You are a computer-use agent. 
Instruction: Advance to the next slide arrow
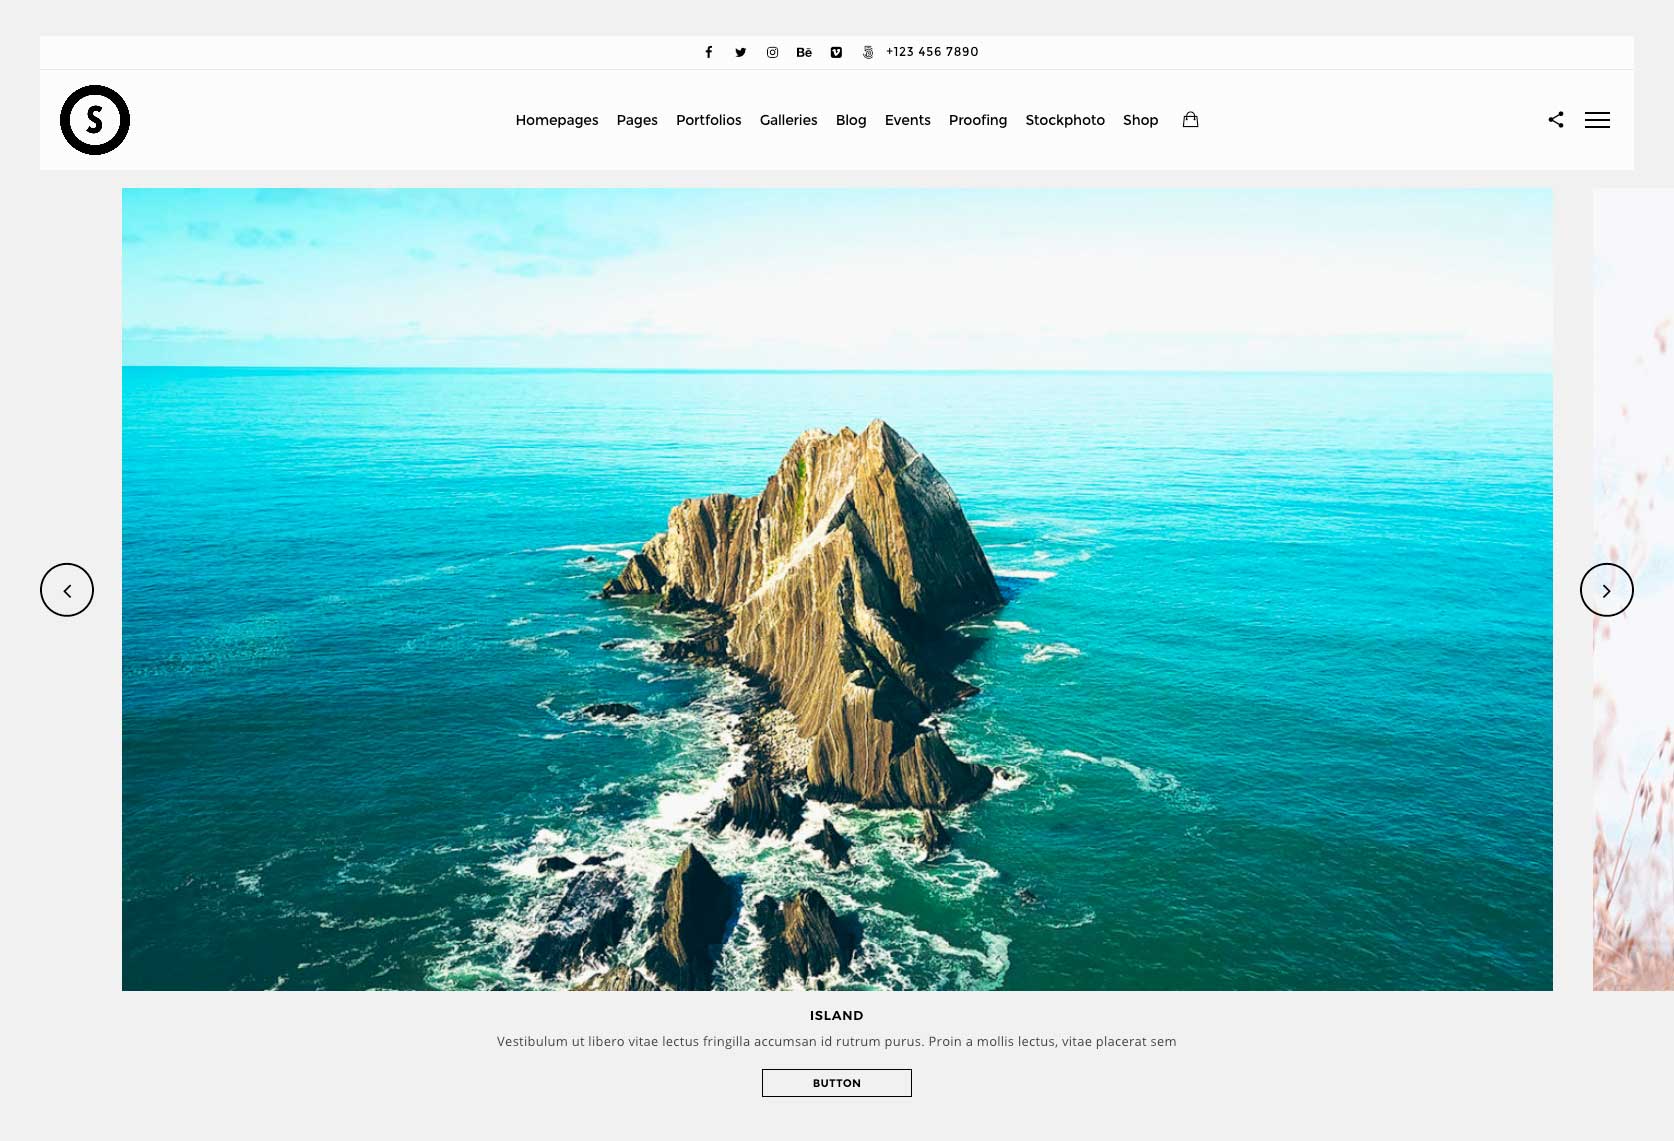[1606, 590]
